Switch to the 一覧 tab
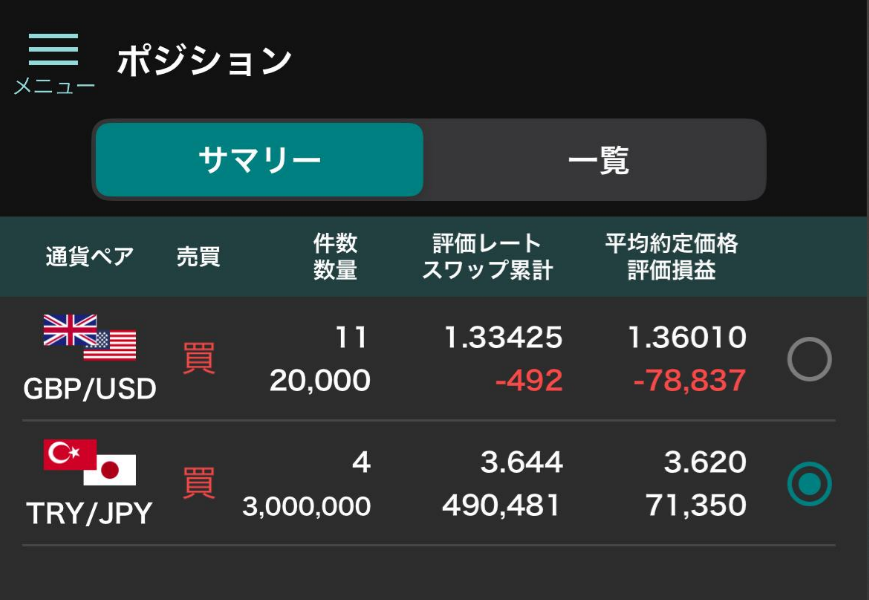Screen dimensions: 869x600 (597, 160)
